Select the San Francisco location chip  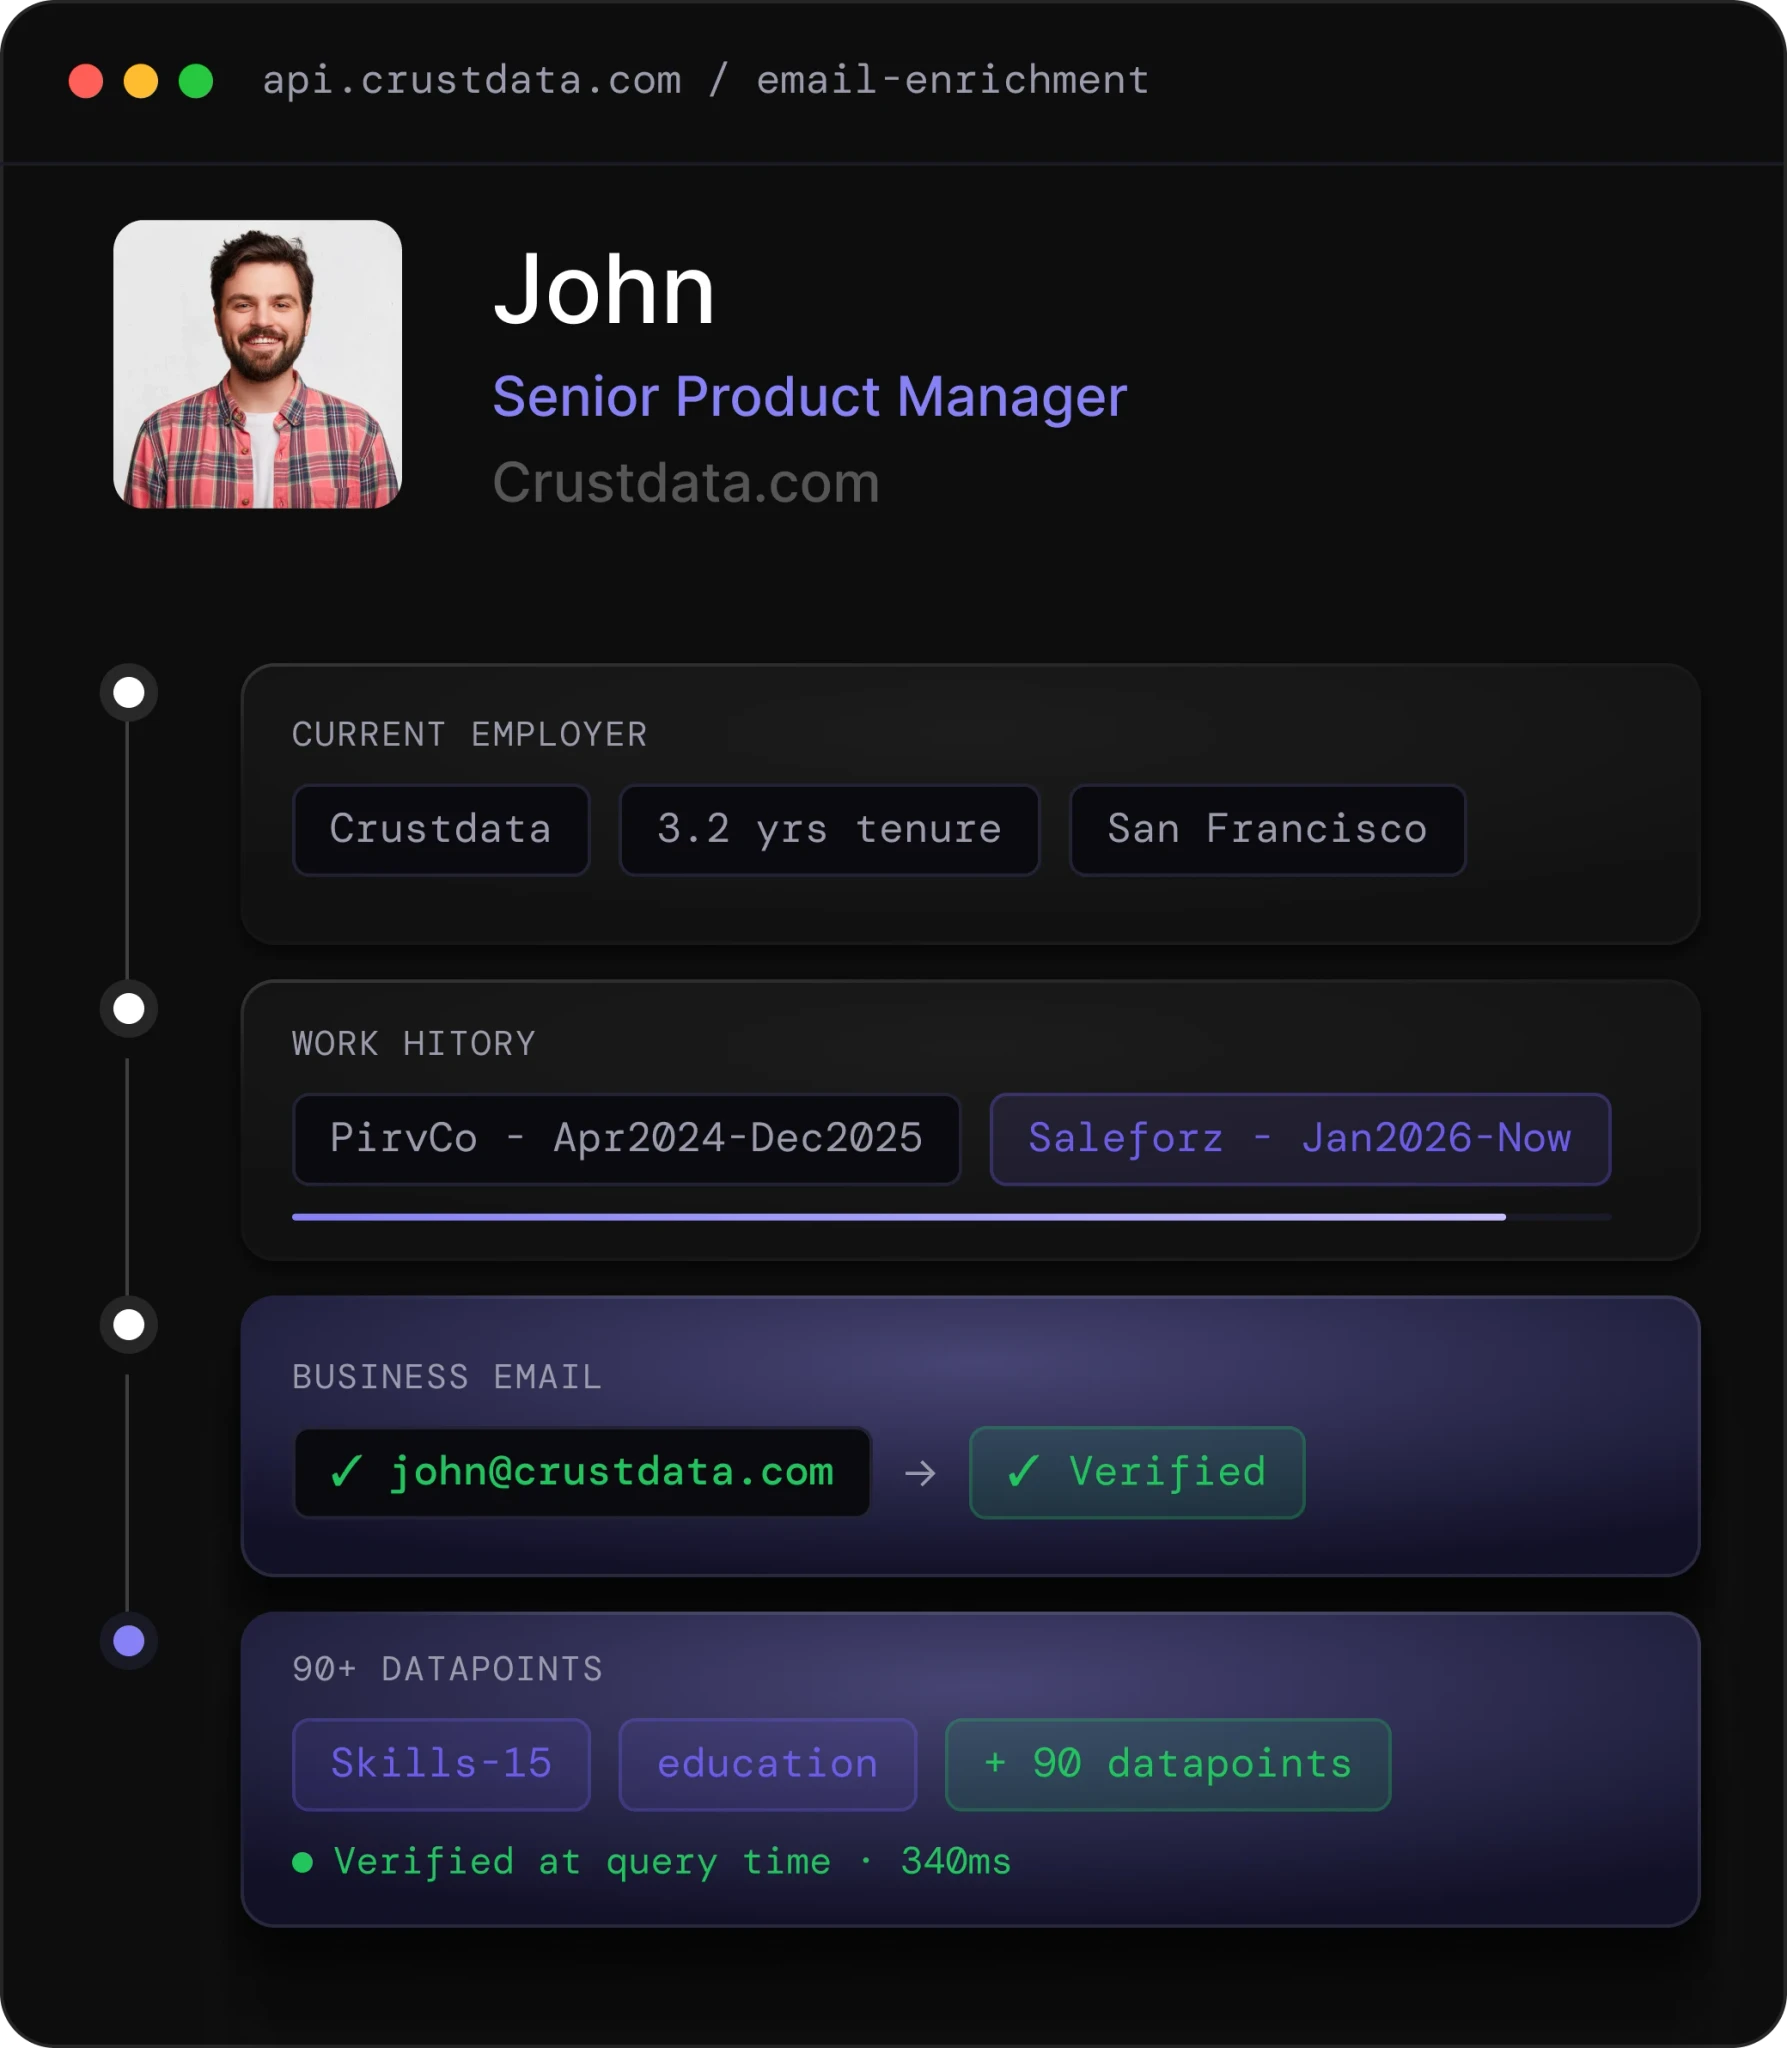(1267, 830)
